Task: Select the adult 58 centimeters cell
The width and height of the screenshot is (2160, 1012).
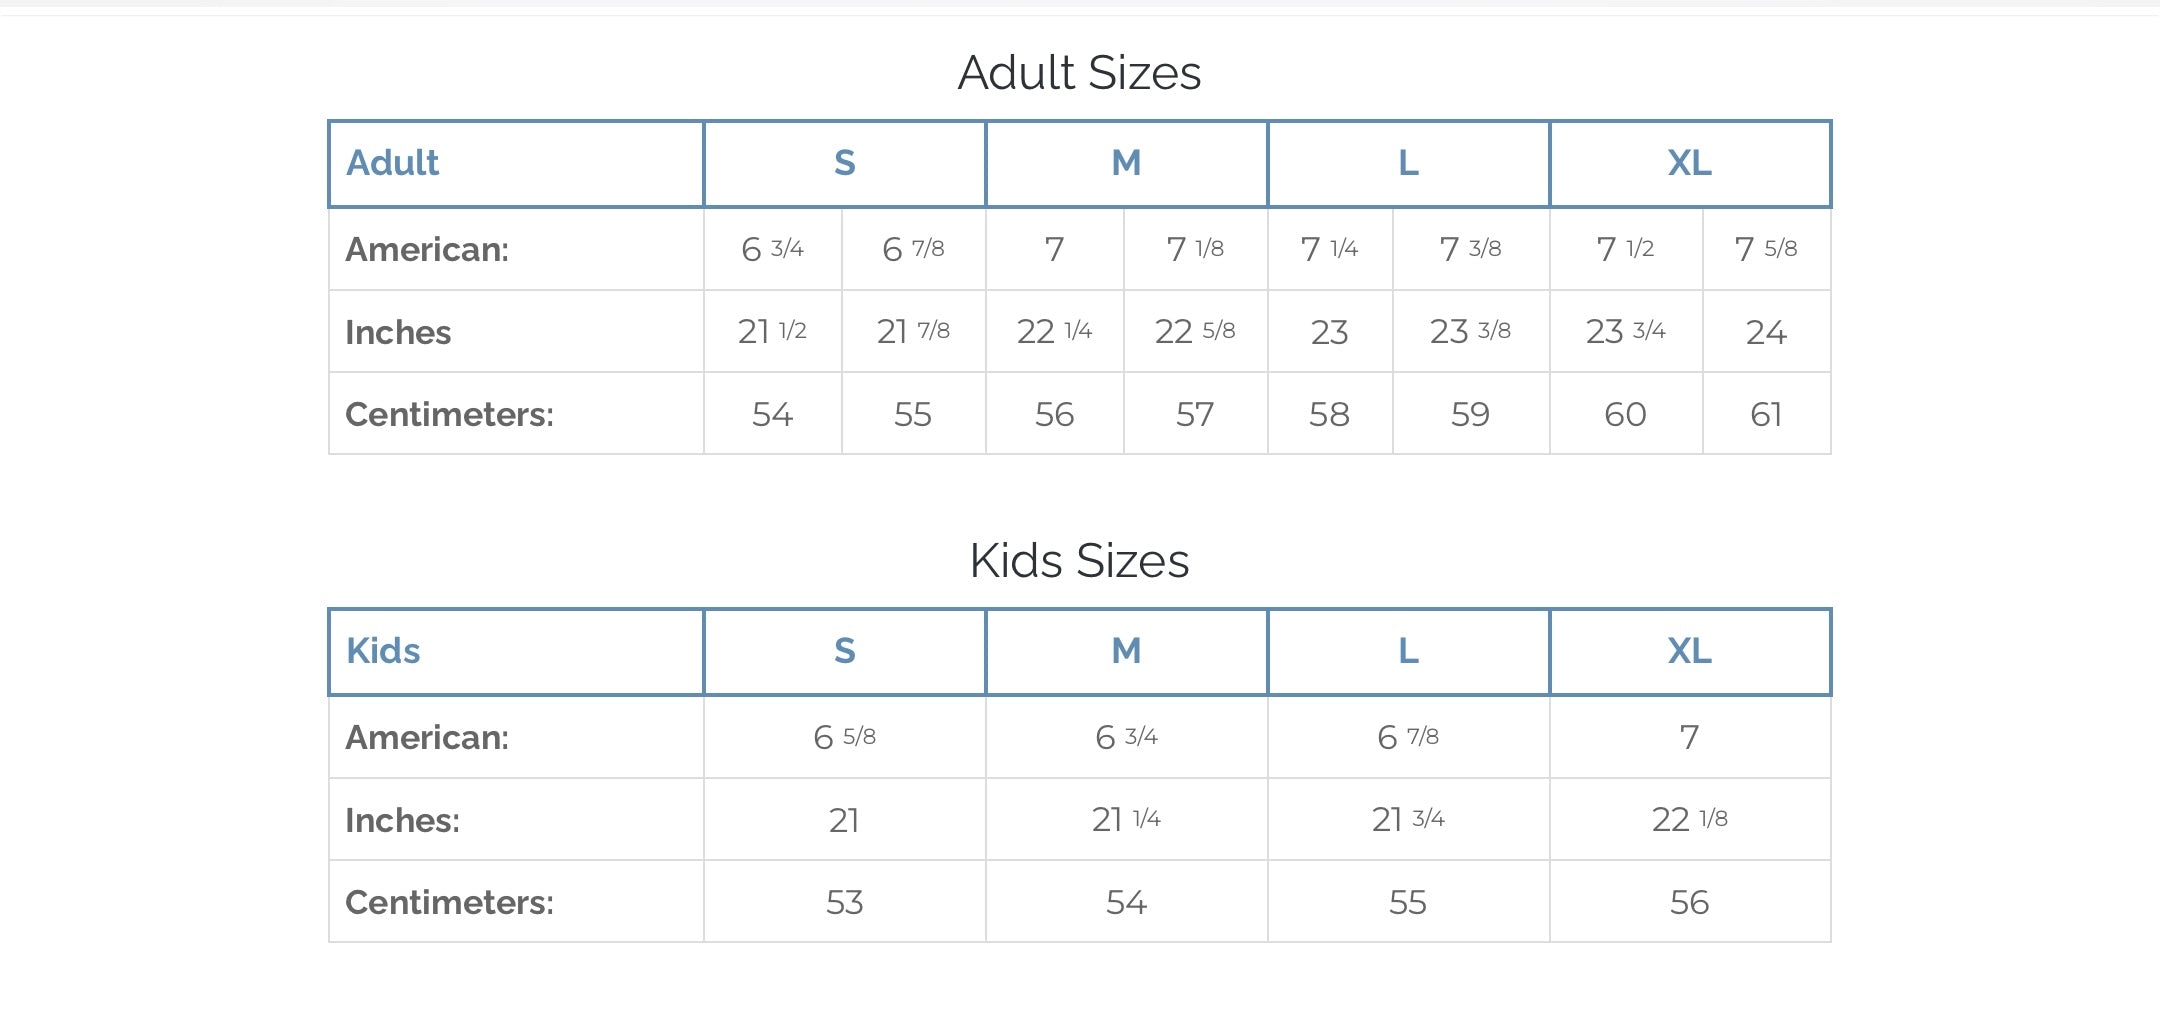Action: pyautogui.click(x=1329, y=414)
